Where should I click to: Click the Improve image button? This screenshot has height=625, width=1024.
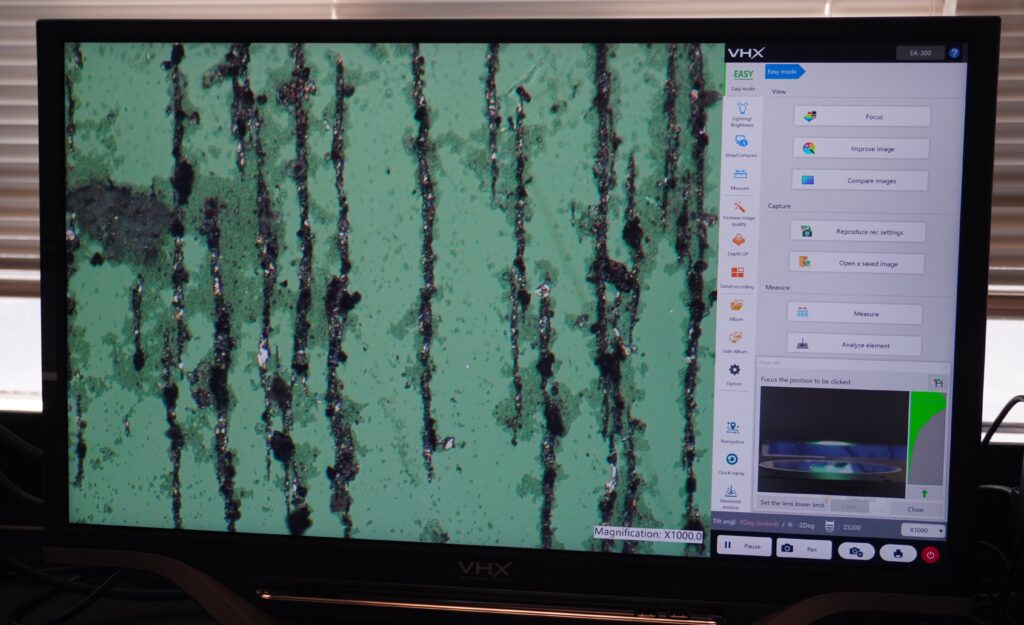(x=861, y=148)
